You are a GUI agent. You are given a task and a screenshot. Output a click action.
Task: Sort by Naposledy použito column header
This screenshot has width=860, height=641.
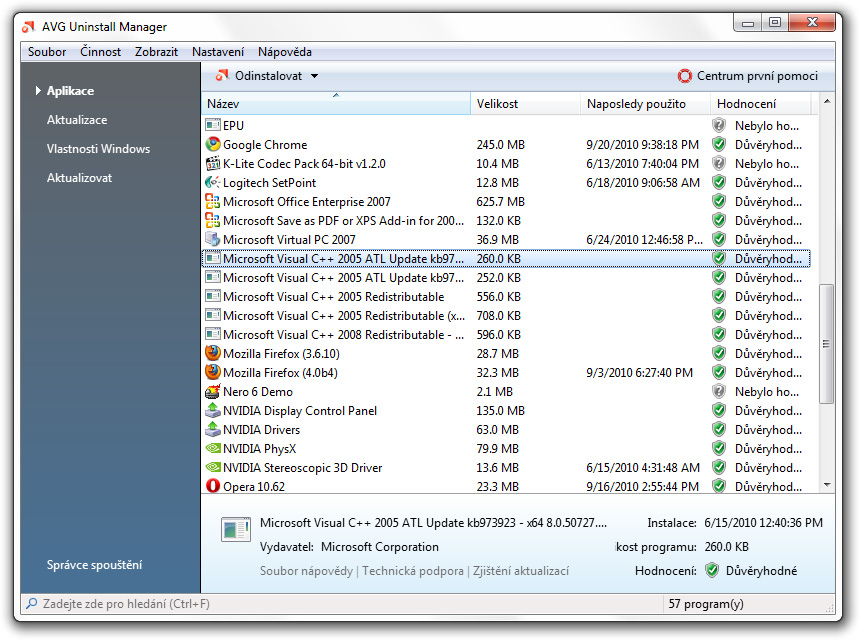tap(645, 103)
